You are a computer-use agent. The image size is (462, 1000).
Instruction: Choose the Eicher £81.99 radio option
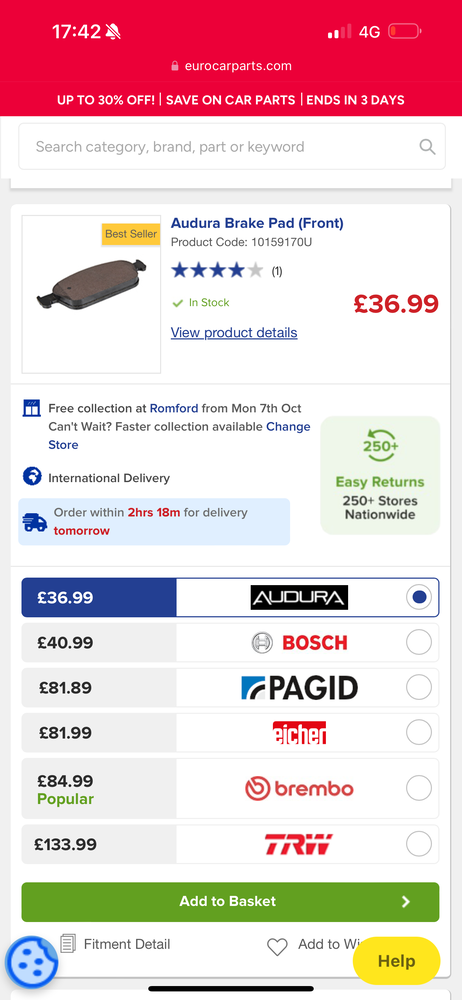point(419,732)
